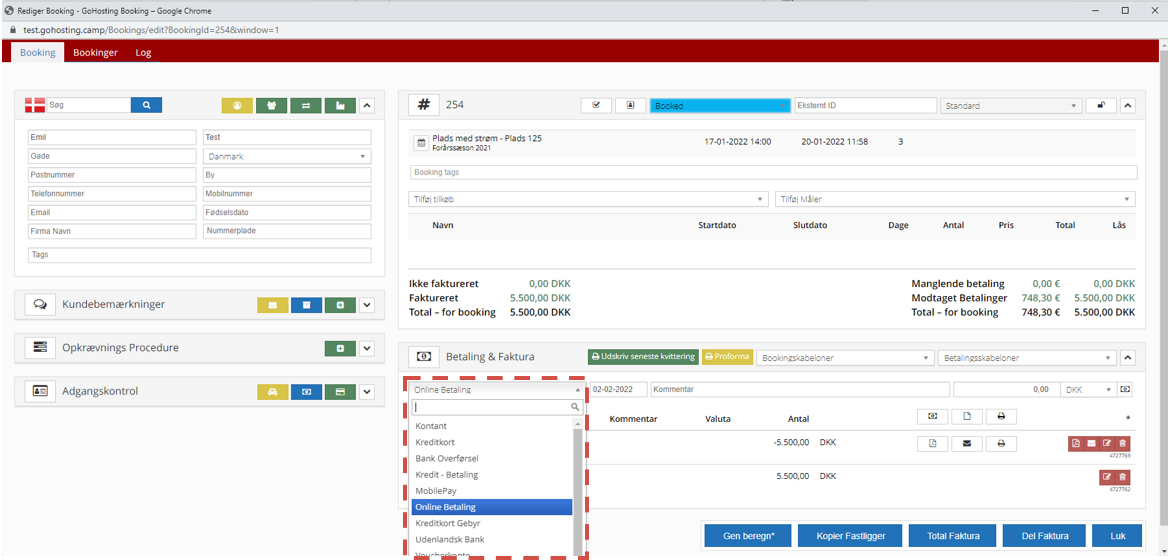Click the checkmark box button next to 254
1171x560 pixels.
click(x=596, y=105)
